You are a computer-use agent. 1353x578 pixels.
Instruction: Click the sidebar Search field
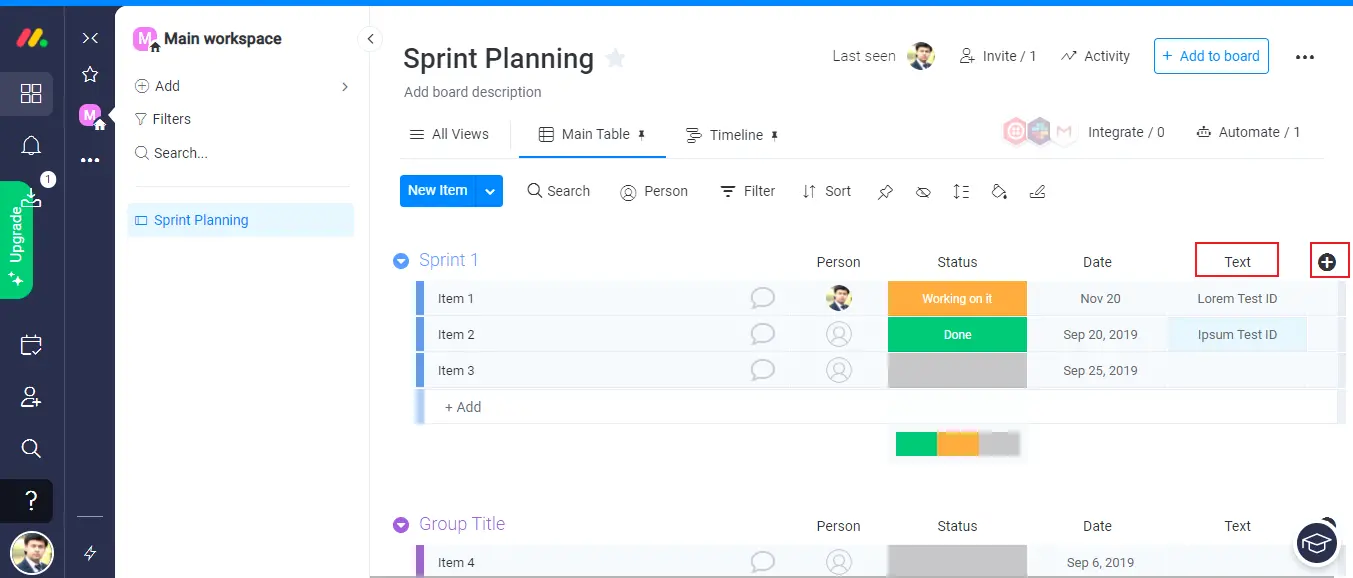pos(180,153)
